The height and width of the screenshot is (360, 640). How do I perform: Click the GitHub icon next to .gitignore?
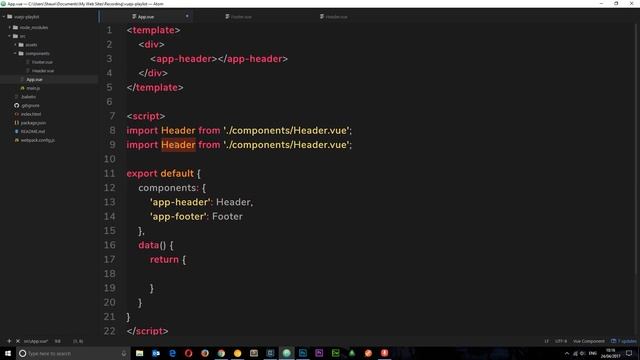[16, 105]
